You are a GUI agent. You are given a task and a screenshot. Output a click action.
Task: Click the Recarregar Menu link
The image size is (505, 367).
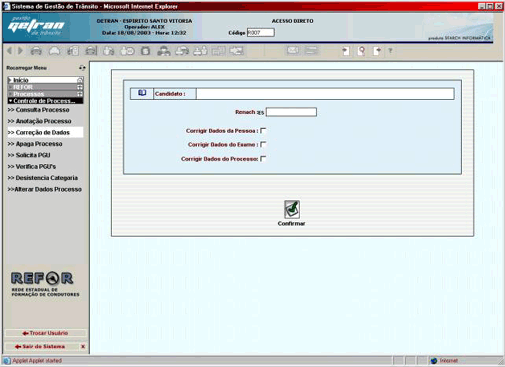[27, 68]
